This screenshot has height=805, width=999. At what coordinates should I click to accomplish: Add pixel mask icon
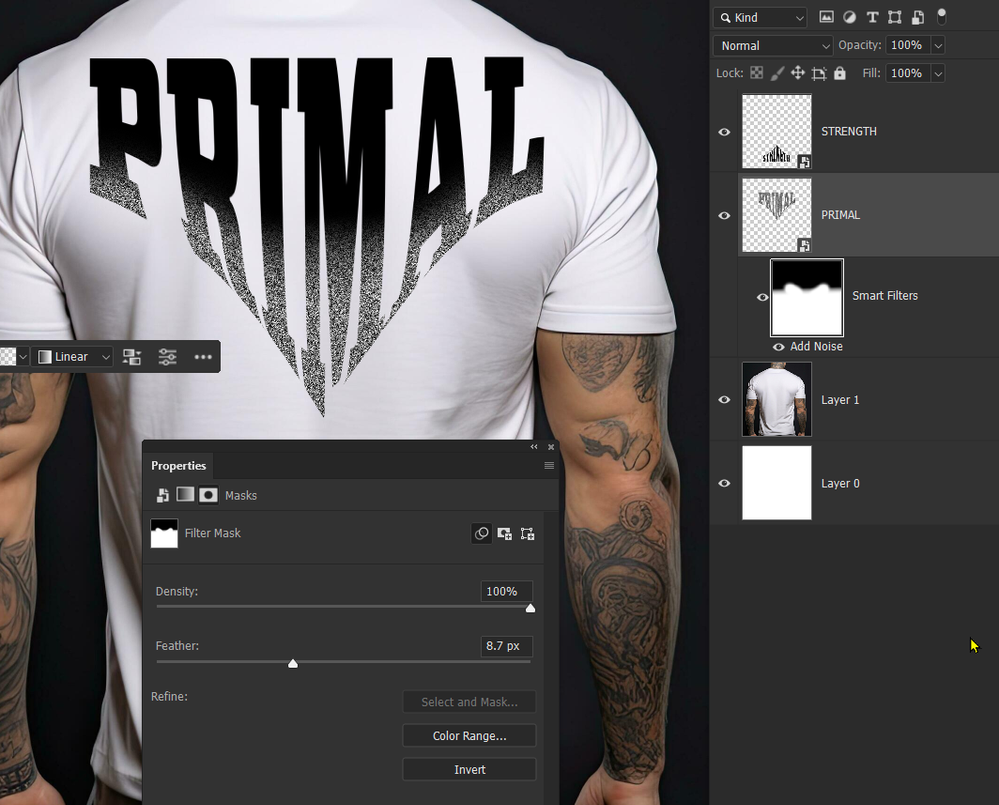click(505, 534)
